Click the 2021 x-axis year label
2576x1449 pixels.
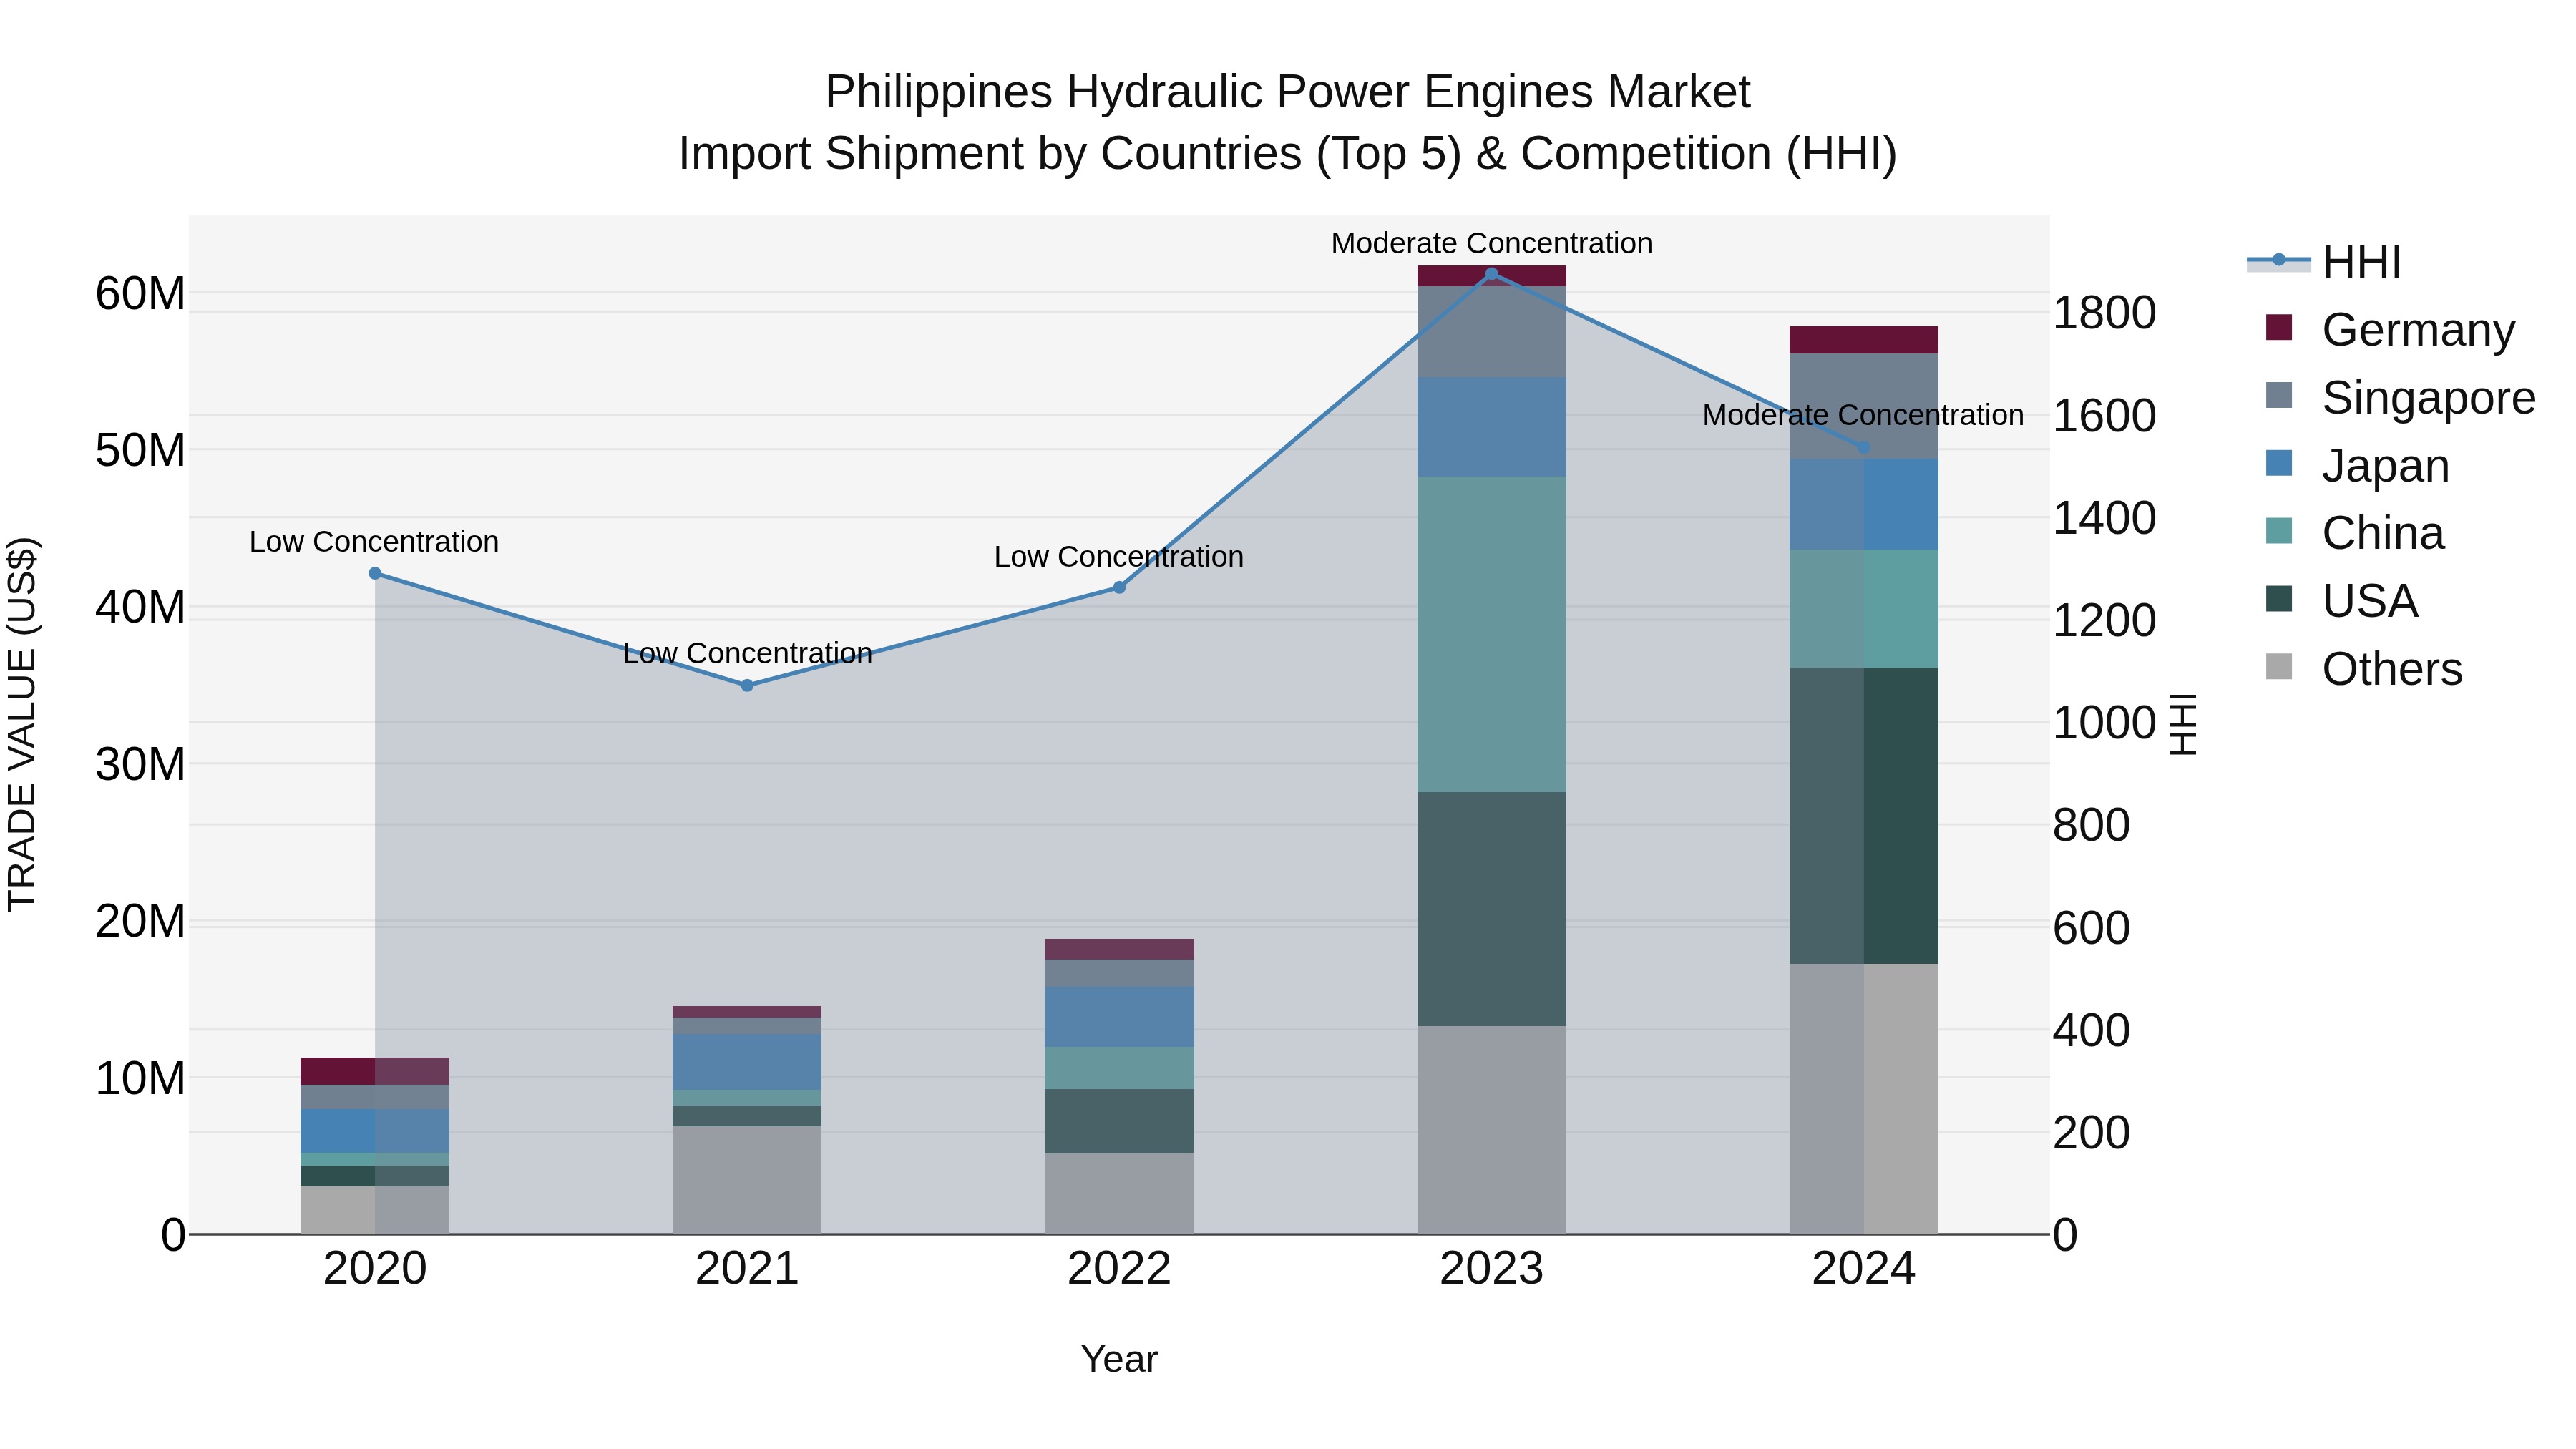pyautogui.click(x=747, y=1269)
